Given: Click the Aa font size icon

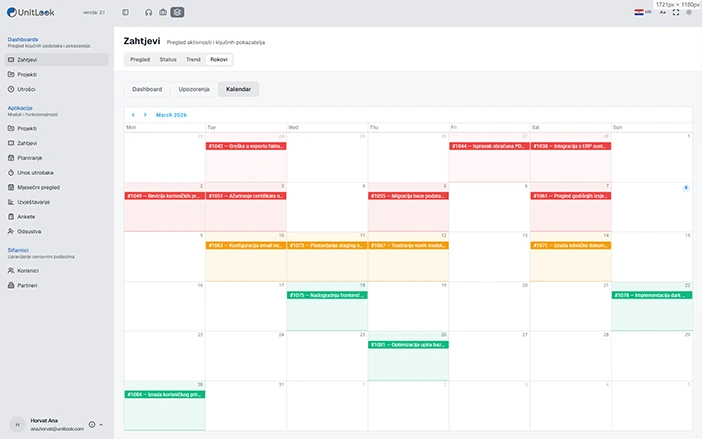Looking at the screenshot, I should [663, 13].
